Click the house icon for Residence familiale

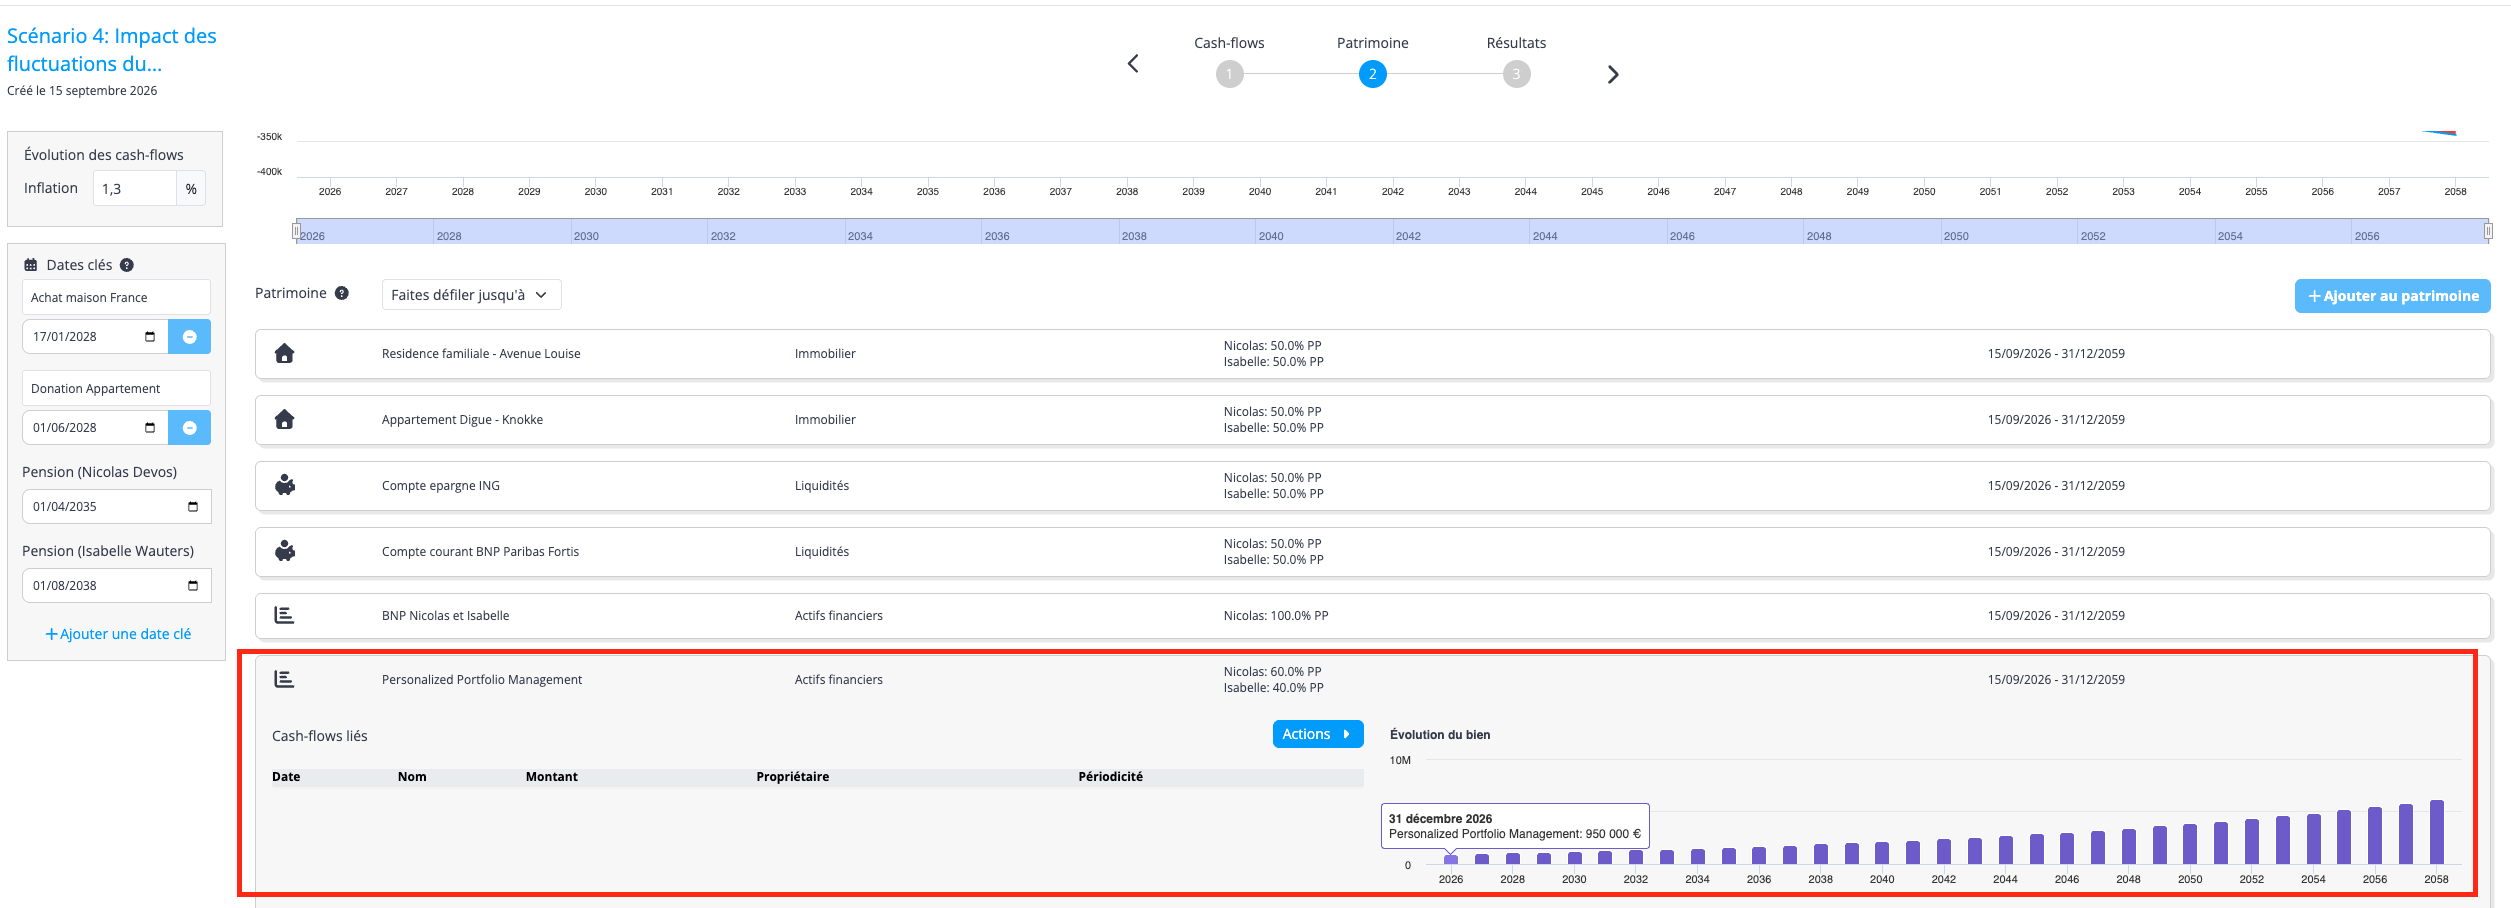click(284, 353)
